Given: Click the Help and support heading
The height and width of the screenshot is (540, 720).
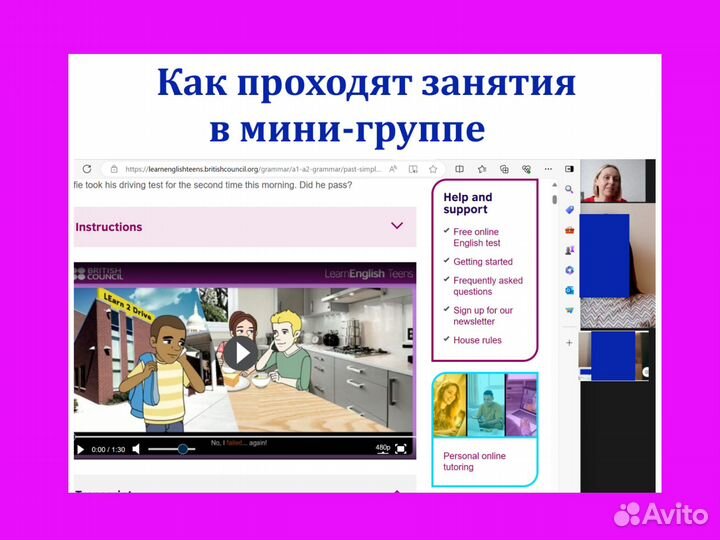Looking at the screenshot, I should (467, 203).
